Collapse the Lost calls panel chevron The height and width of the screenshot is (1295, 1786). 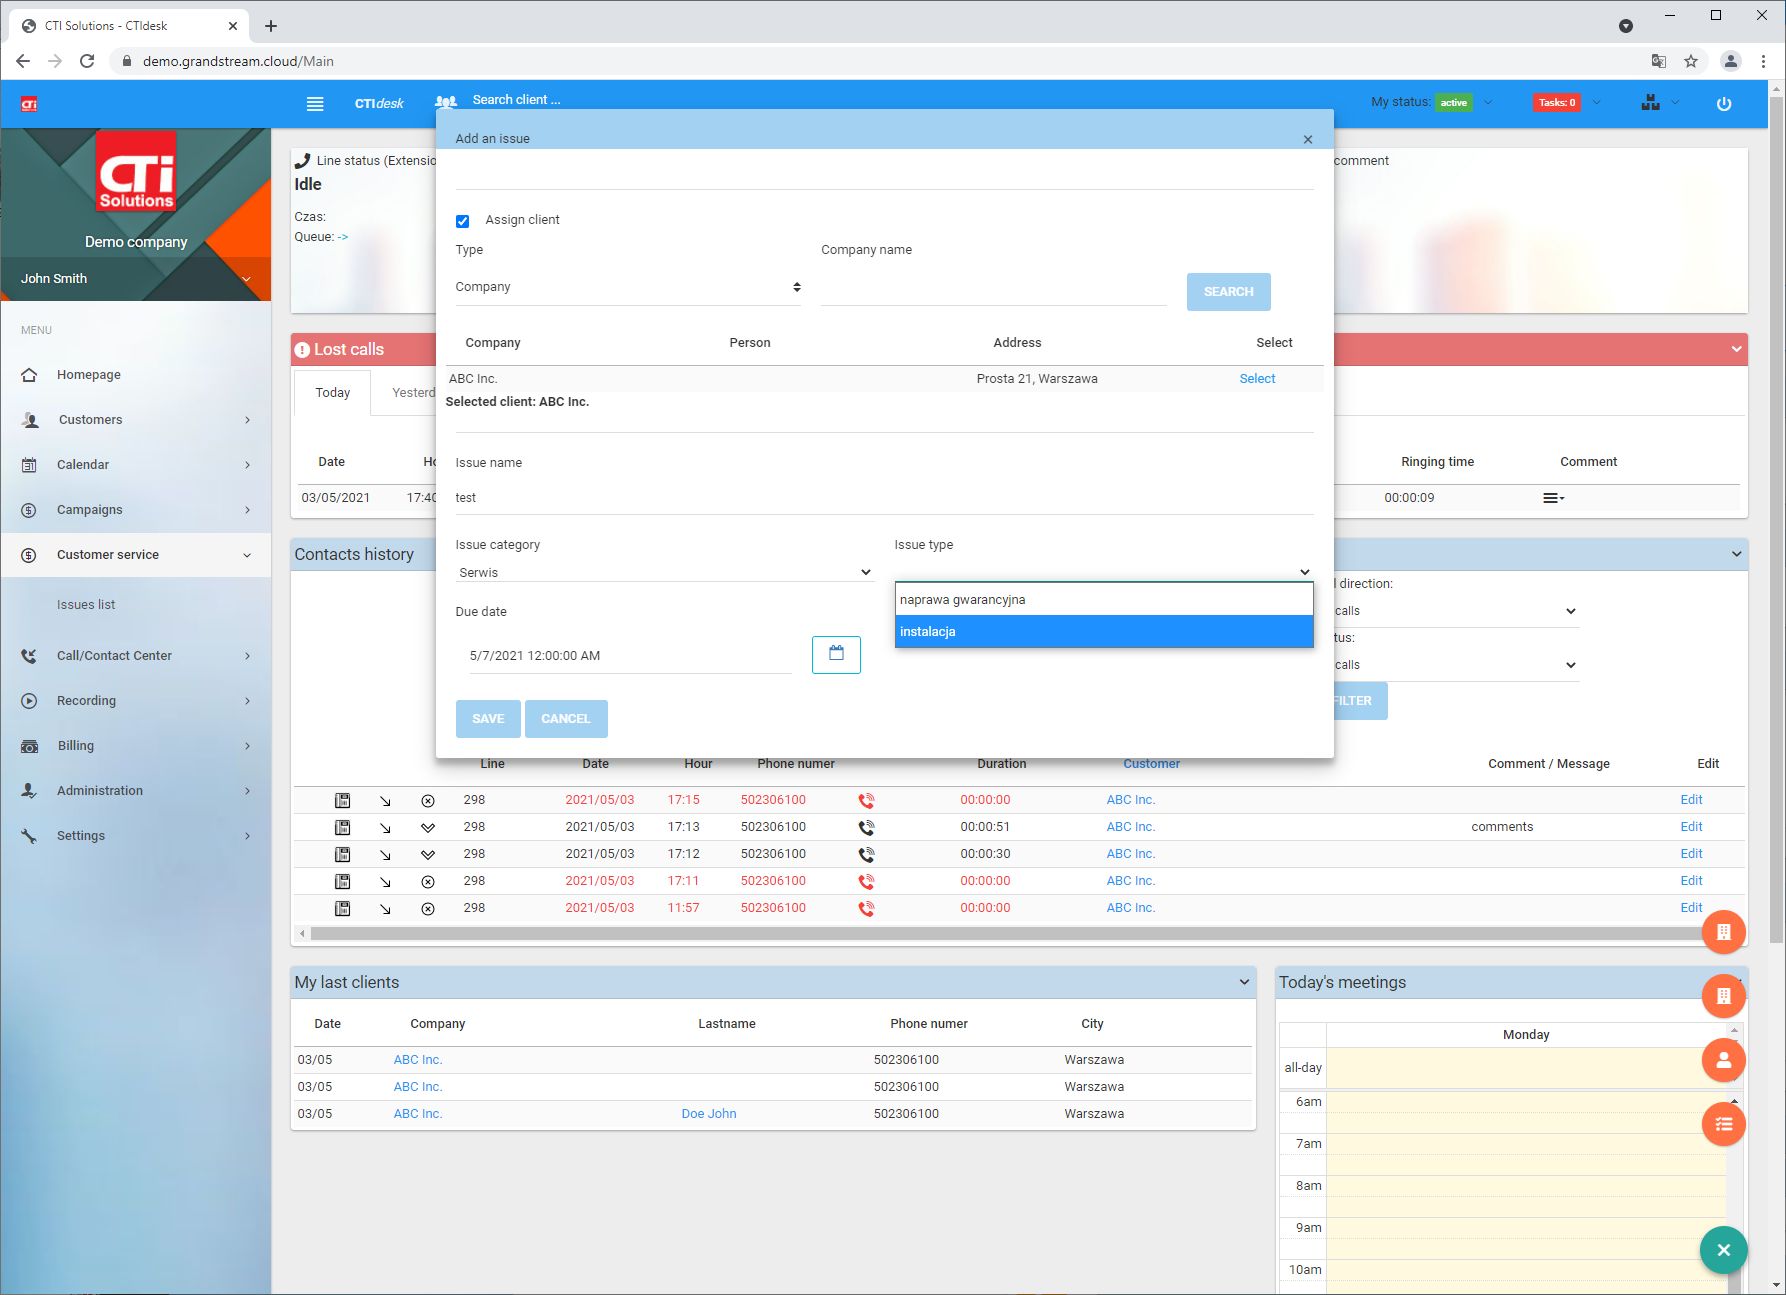coord(1736,349)
